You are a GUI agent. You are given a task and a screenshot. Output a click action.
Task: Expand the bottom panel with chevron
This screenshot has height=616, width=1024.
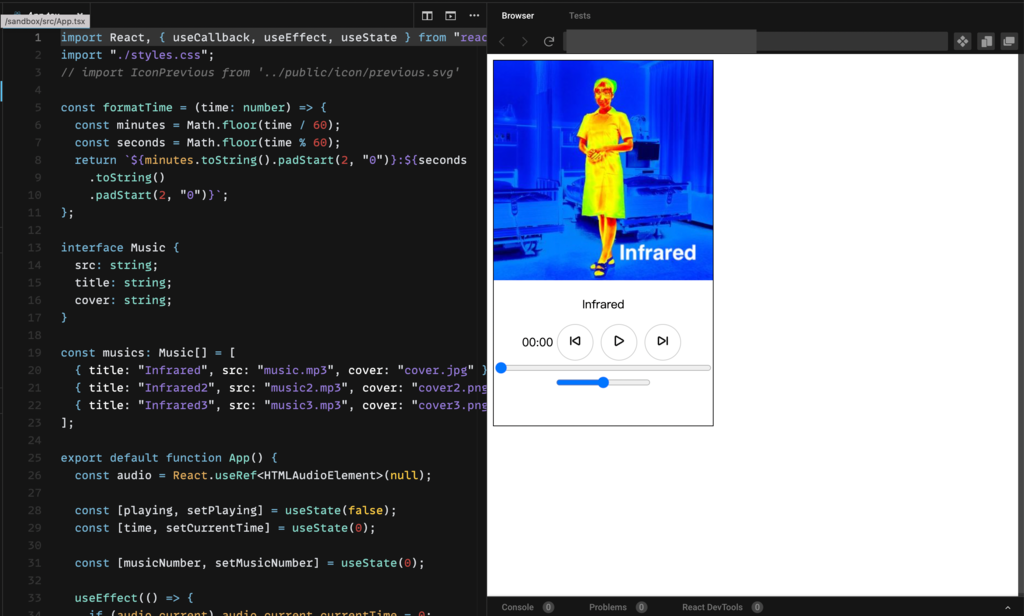click(1007, 607)
